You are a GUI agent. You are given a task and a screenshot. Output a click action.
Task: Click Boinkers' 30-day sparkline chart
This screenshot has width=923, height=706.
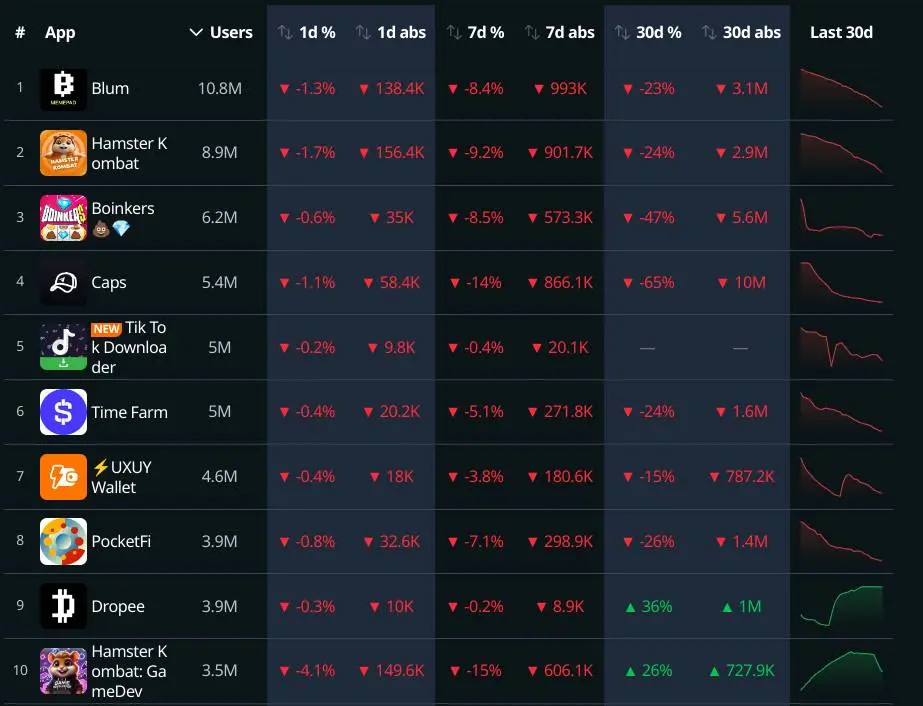tap(841, 218)
